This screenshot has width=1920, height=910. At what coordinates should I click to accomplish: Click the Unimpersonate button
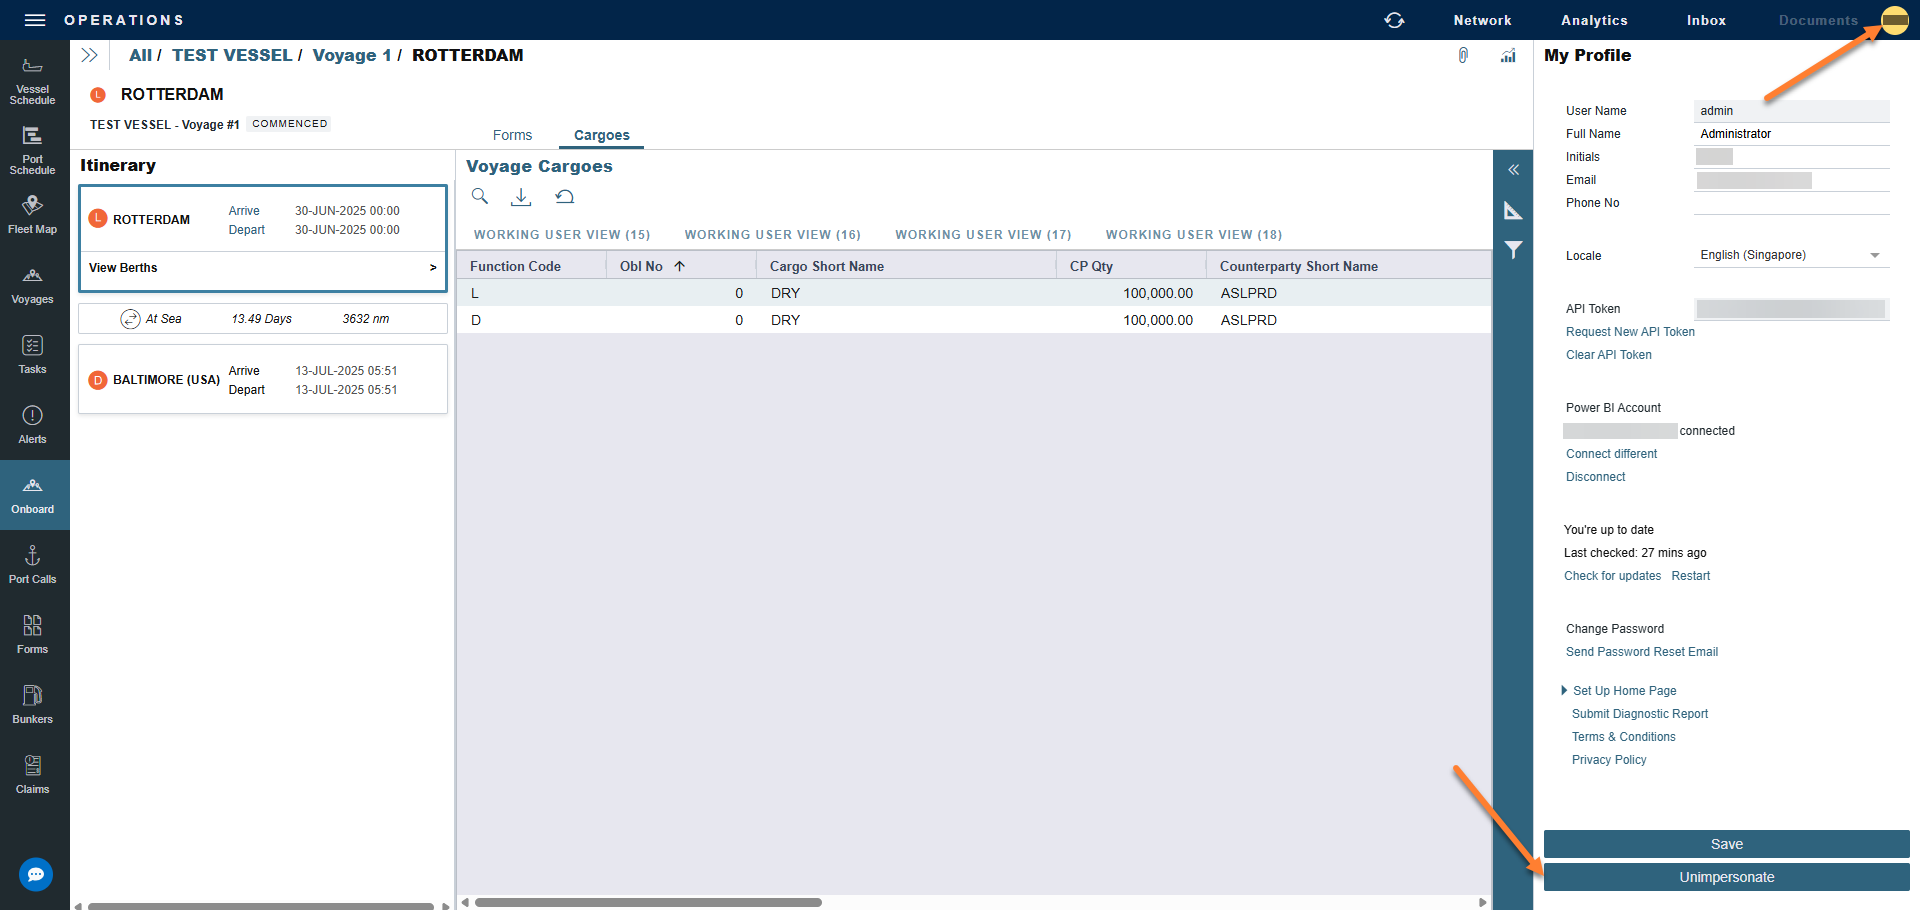tap(1726, 877)
